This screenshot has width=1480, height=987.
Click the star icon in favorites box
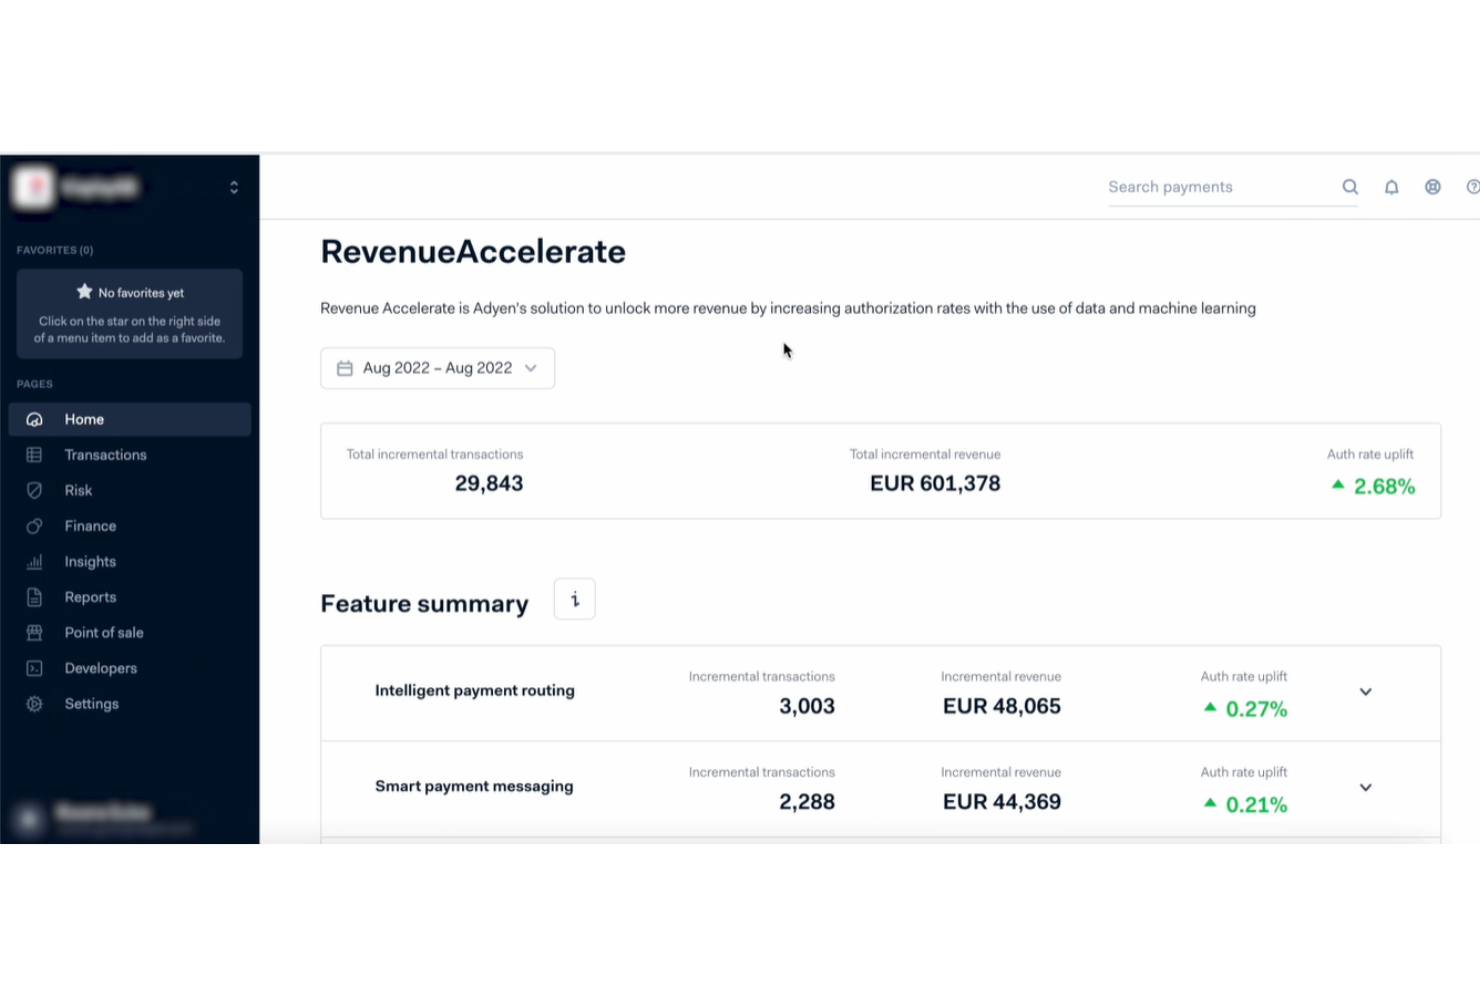[85, 292]
